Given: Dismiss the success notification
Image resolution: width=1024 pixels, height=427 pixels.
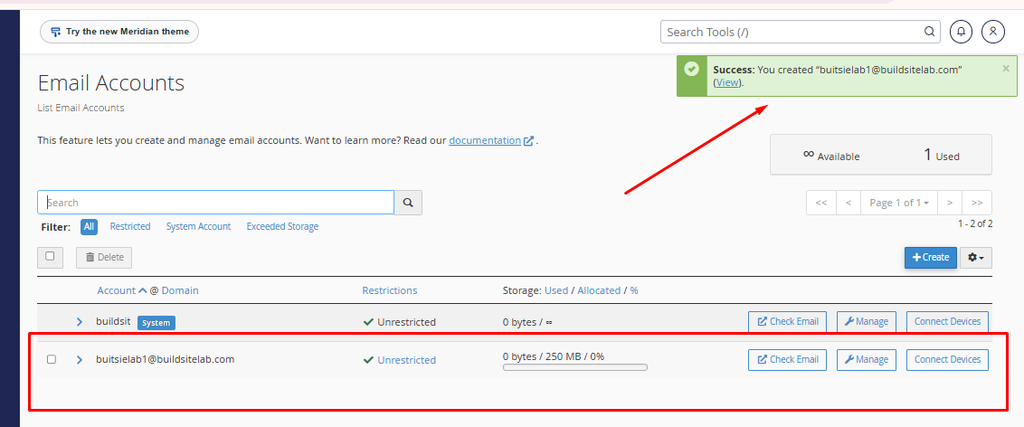Looking at the screenshot, I should coord(1006,68).
